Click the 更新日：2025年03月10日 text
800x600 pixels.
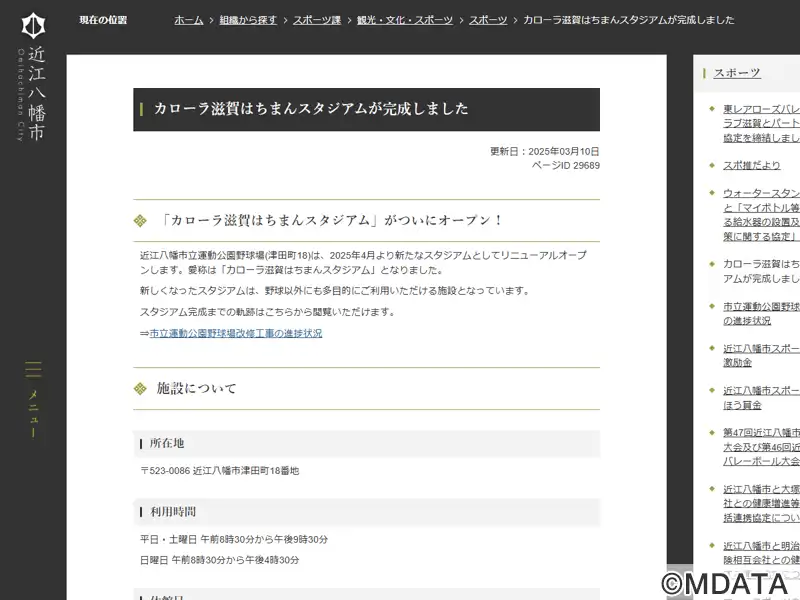(x=544, y=152)
